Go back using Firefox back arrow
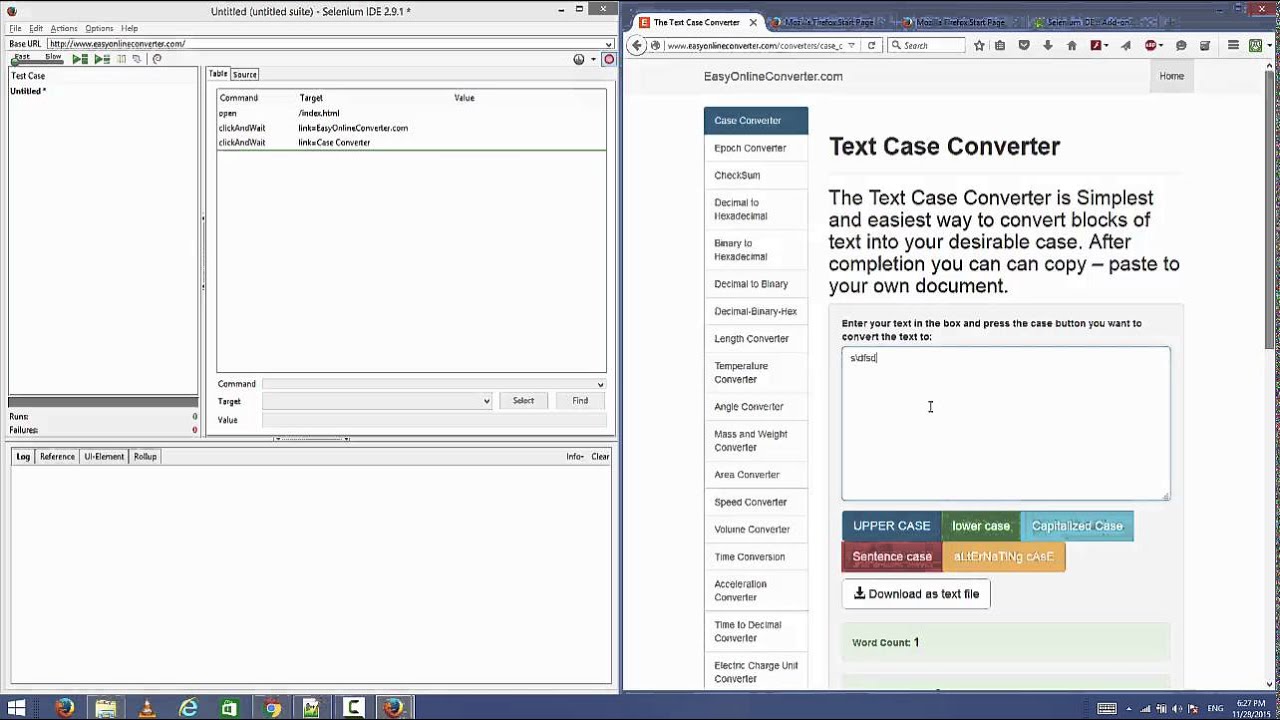This screenshot has height=720, width=1280. click(637, 46)
